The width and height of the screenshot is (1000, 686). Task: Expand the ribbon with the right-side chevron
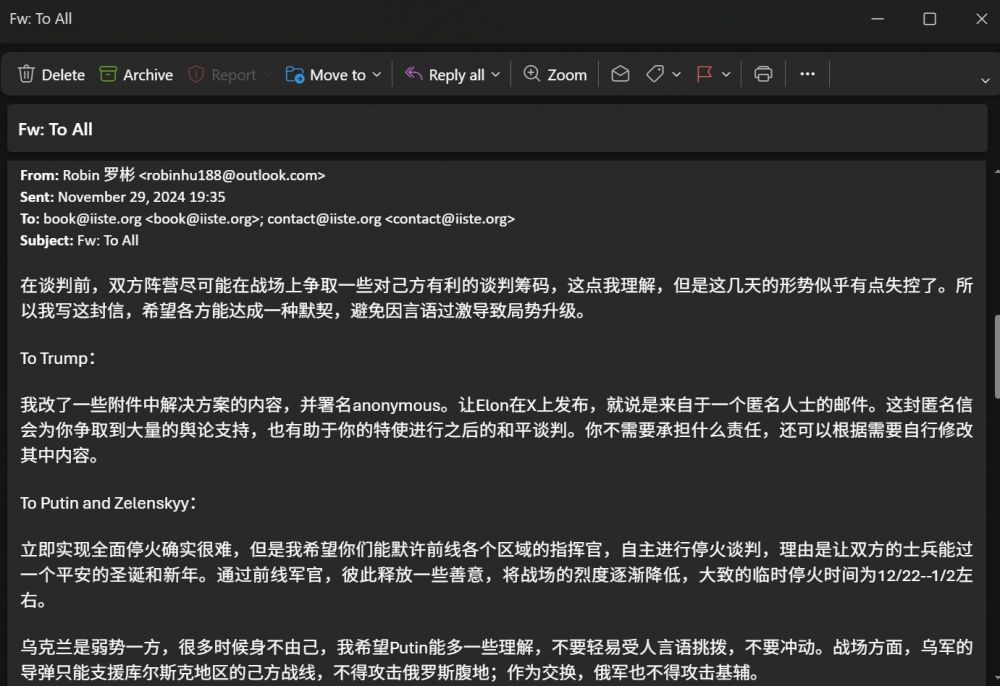[985, 79]
